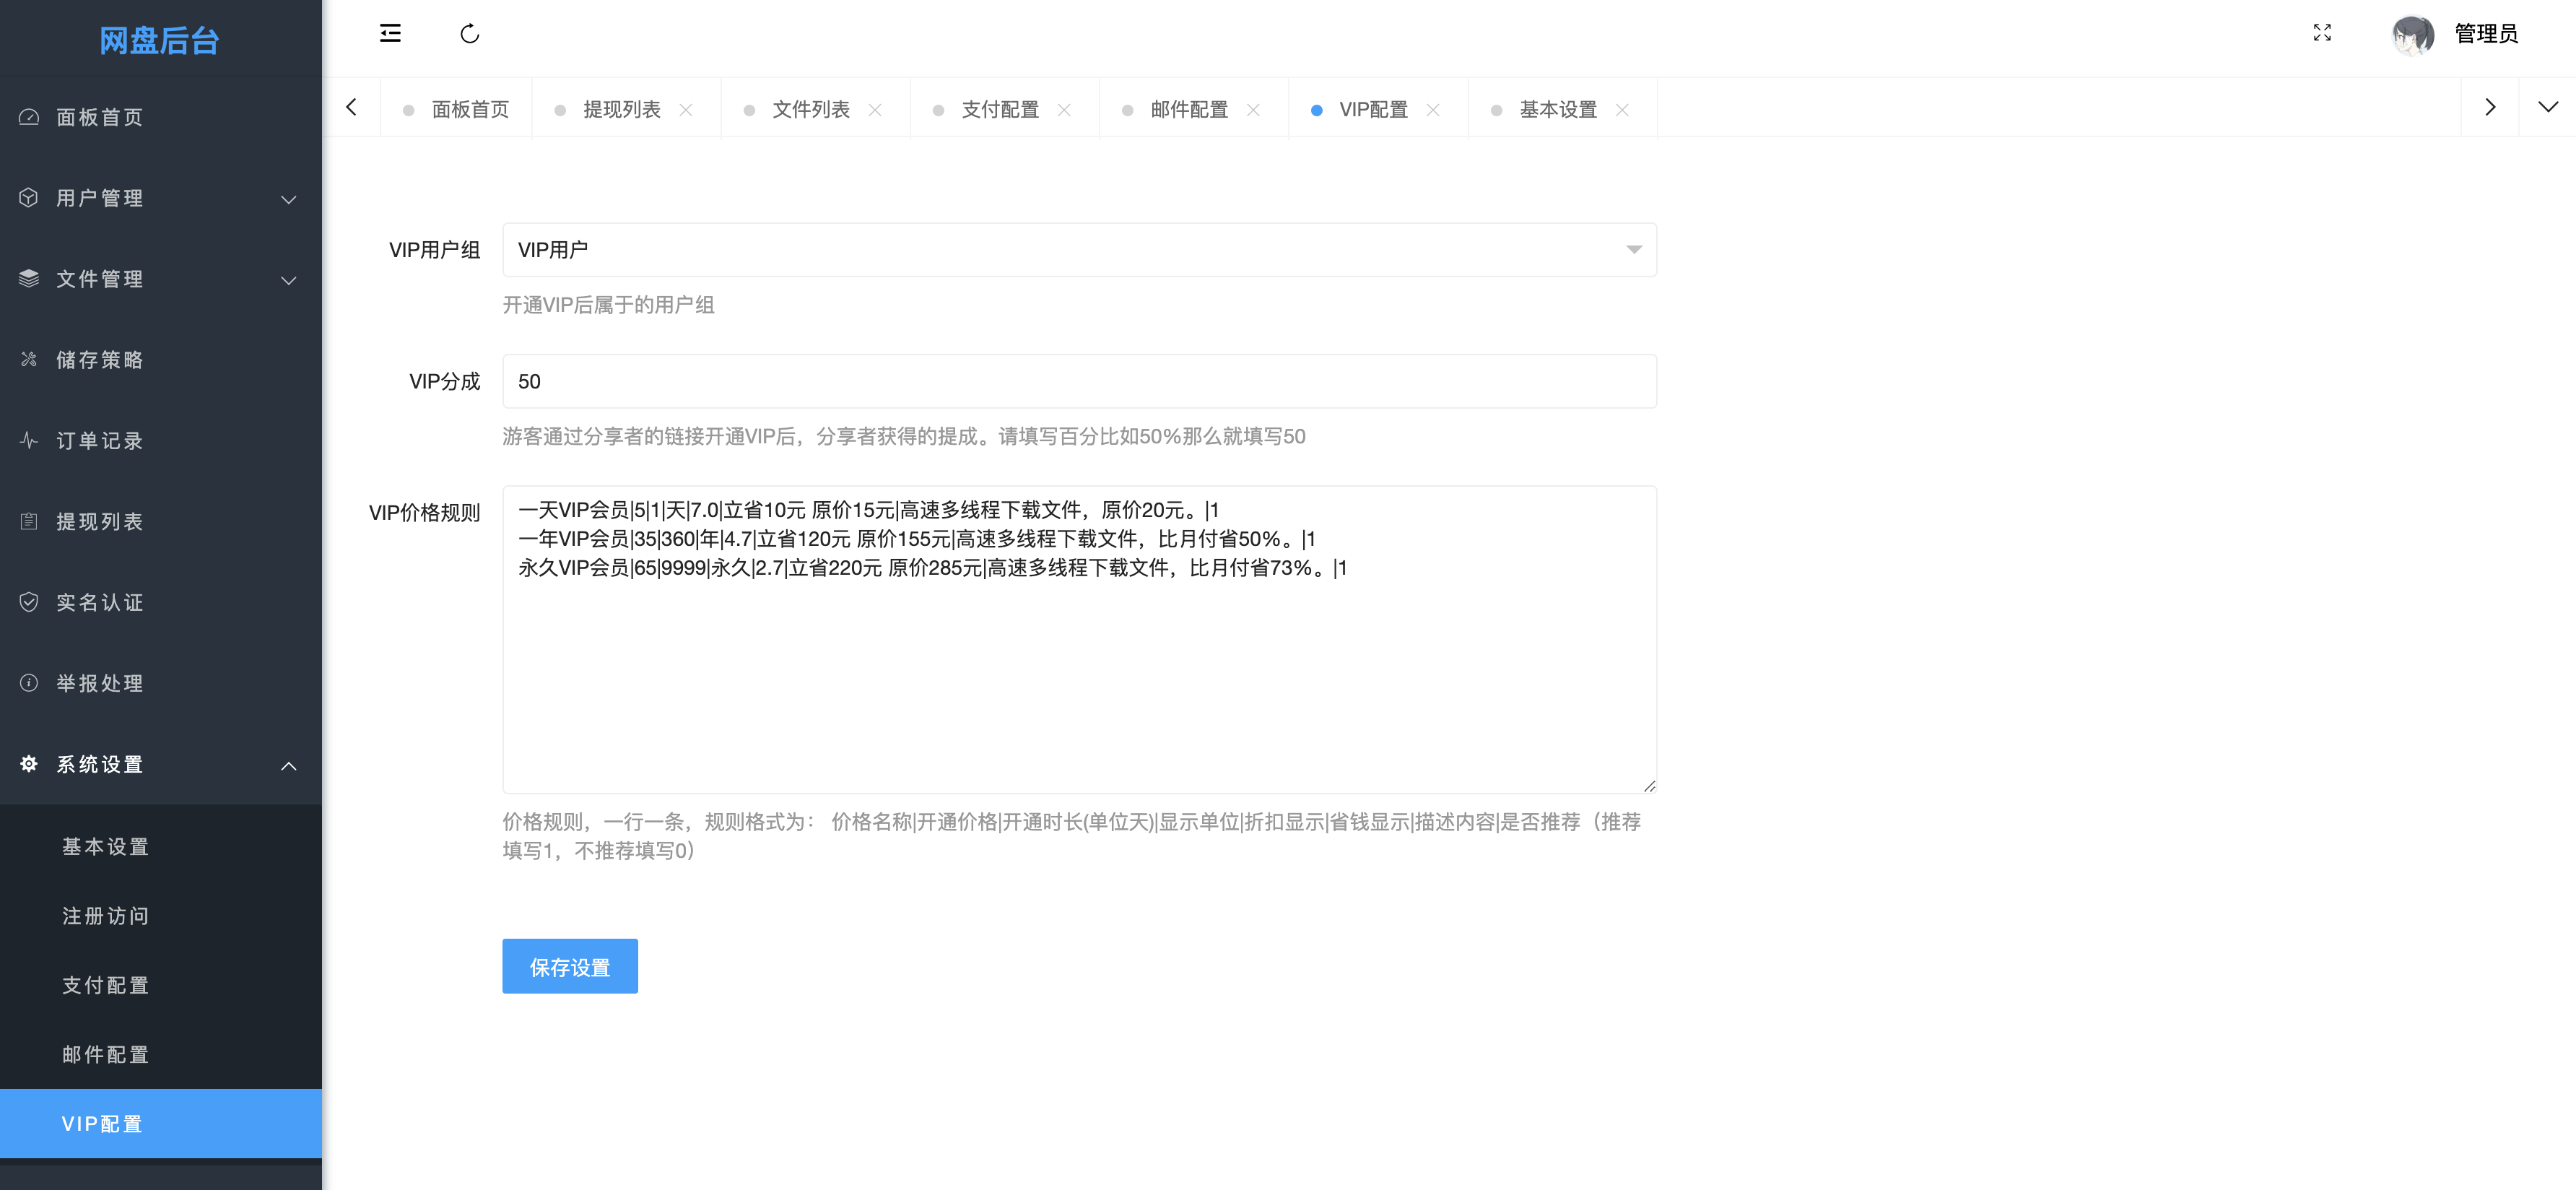Switch to the 文件列表 tab
Screen dimensions: 2576x1190
[810, 110]
